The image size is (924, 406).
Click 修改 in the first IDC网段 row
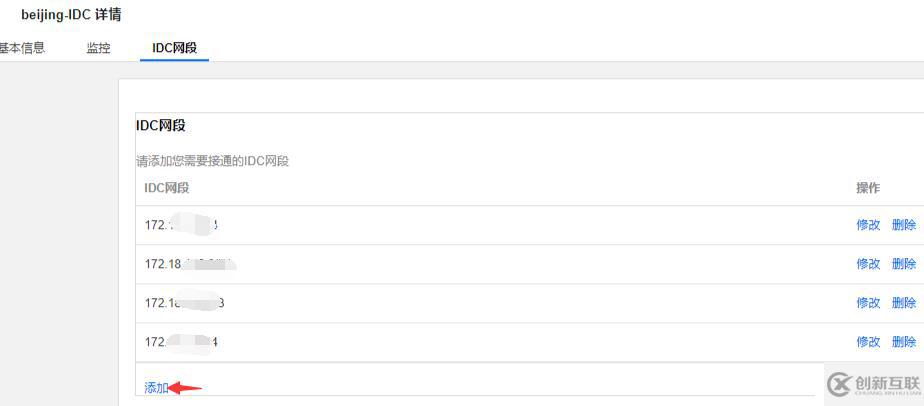coord(868,225)
